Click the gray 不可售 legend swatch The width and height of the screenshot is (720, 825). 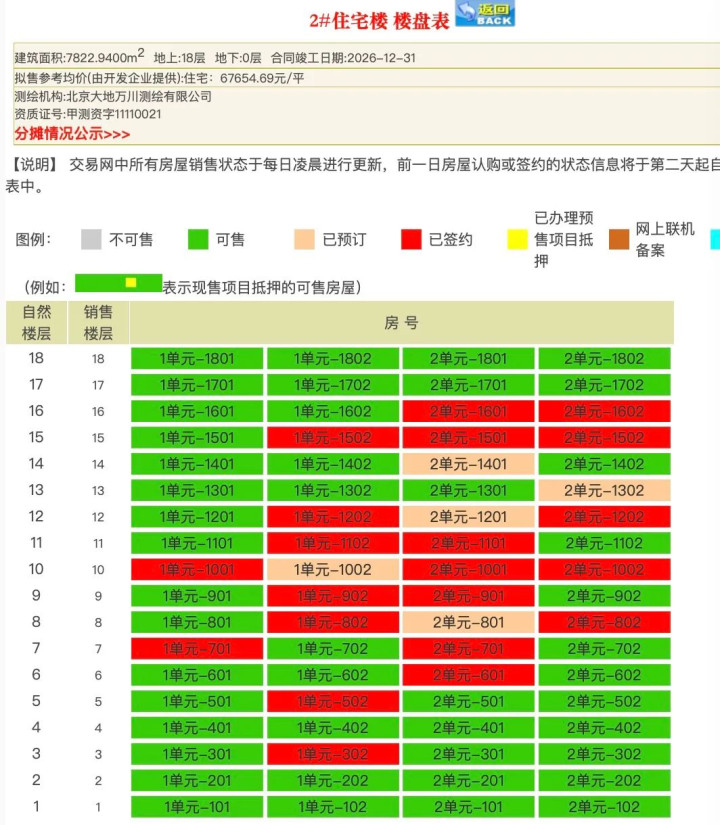point(91,239)
